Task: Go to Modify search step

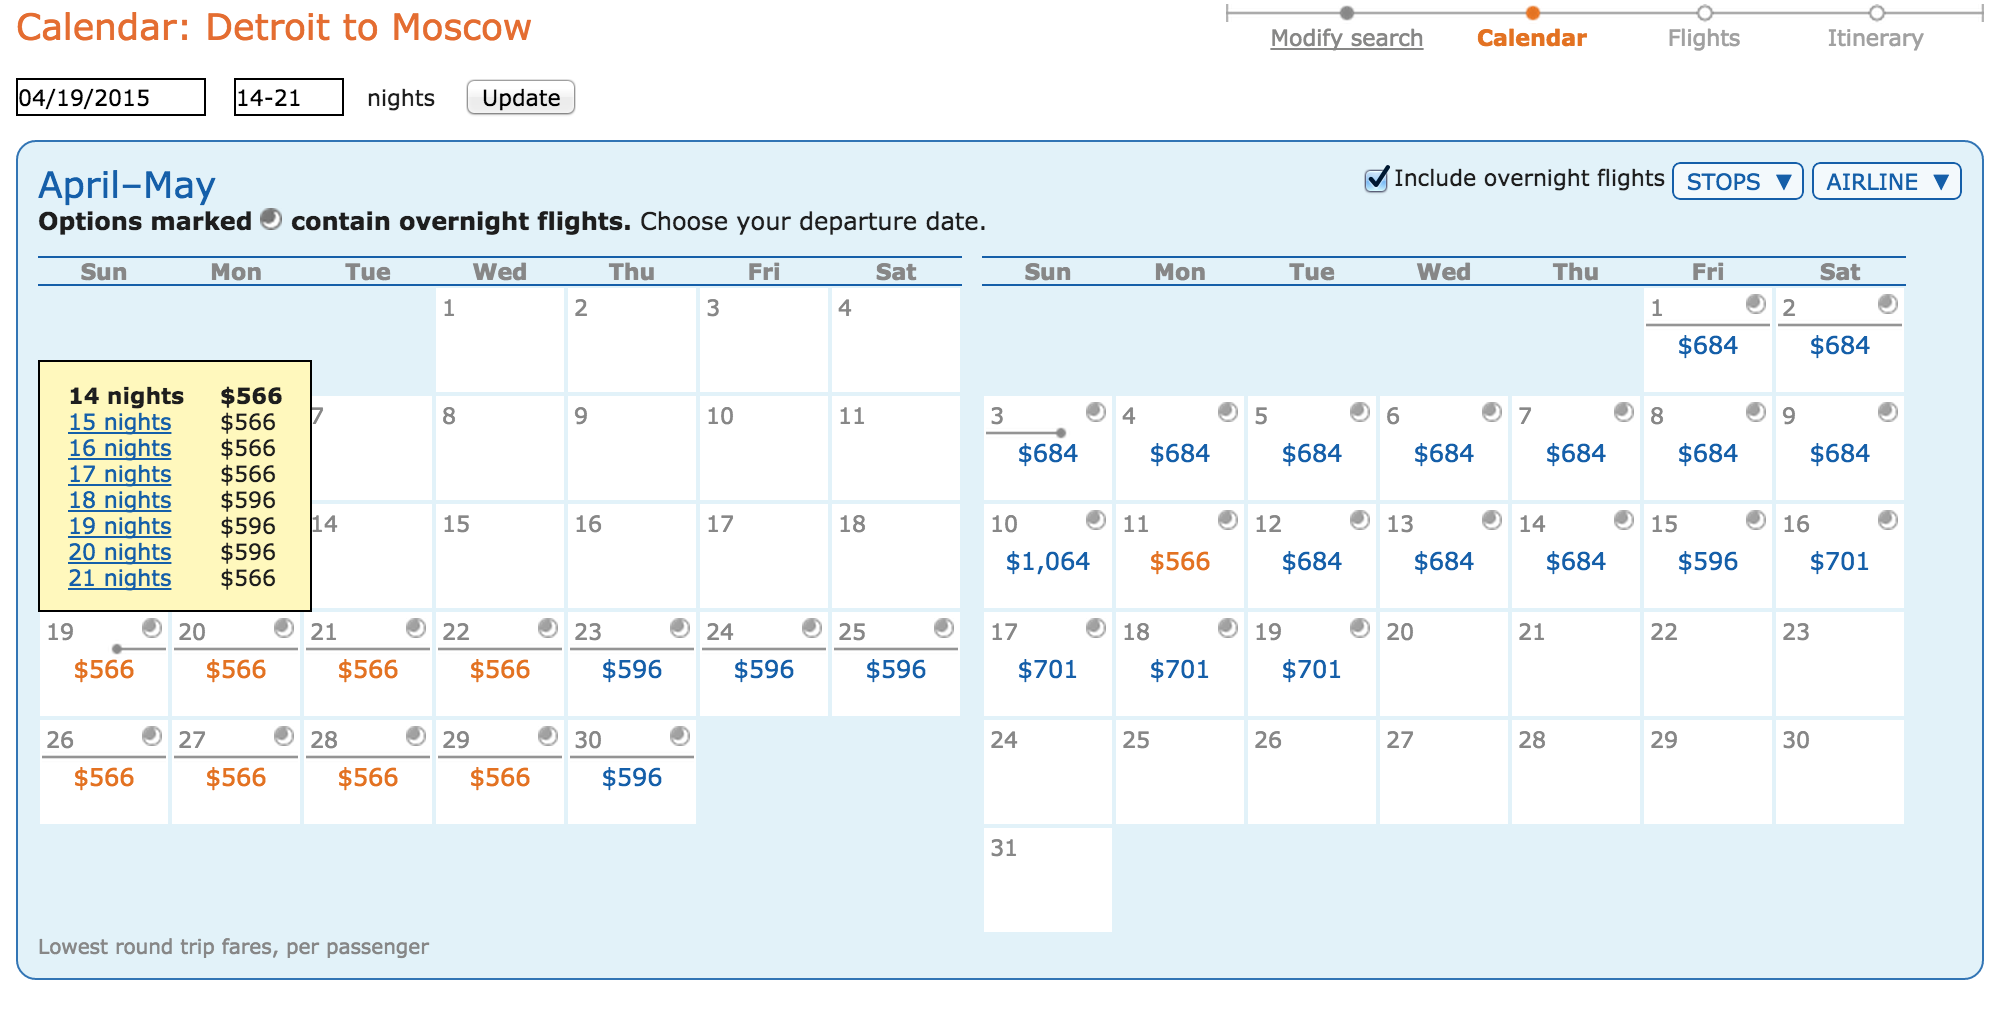Action: tap(1346, 38)
